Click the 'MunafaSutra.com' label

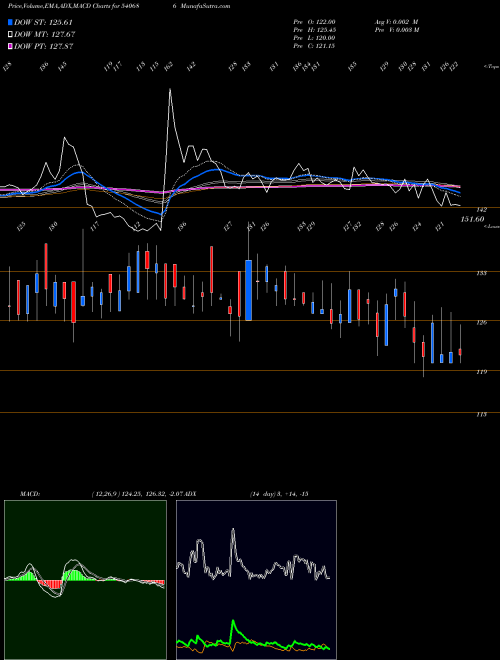click(204, 6)
